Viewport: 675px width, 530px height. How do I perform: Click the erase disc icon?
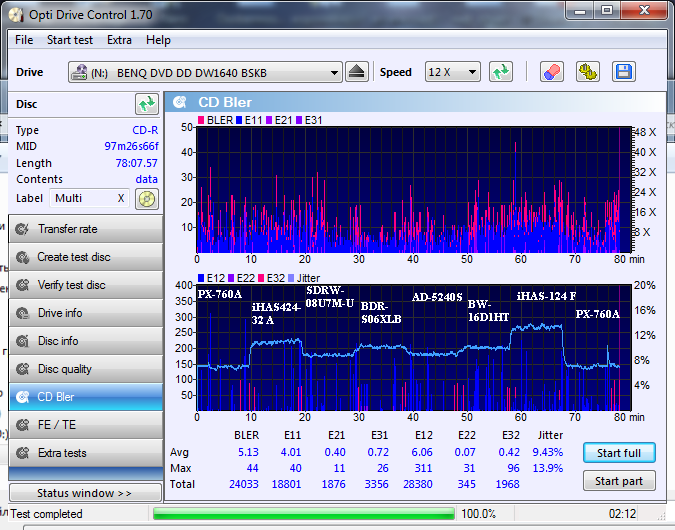point(551,73)
